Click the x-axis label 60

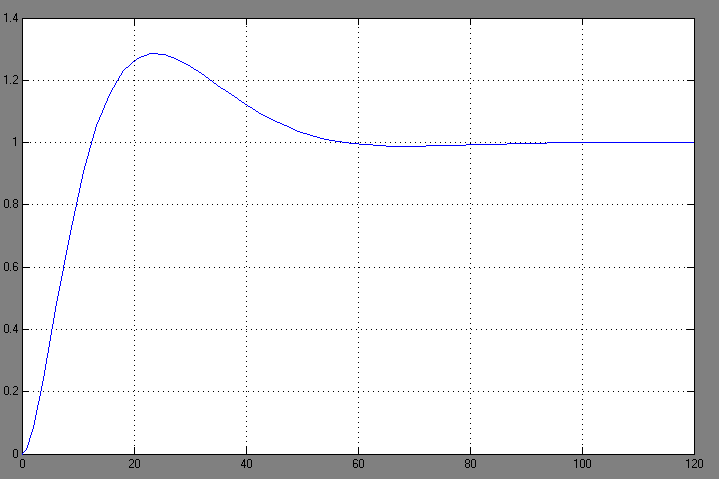[358, 464]
